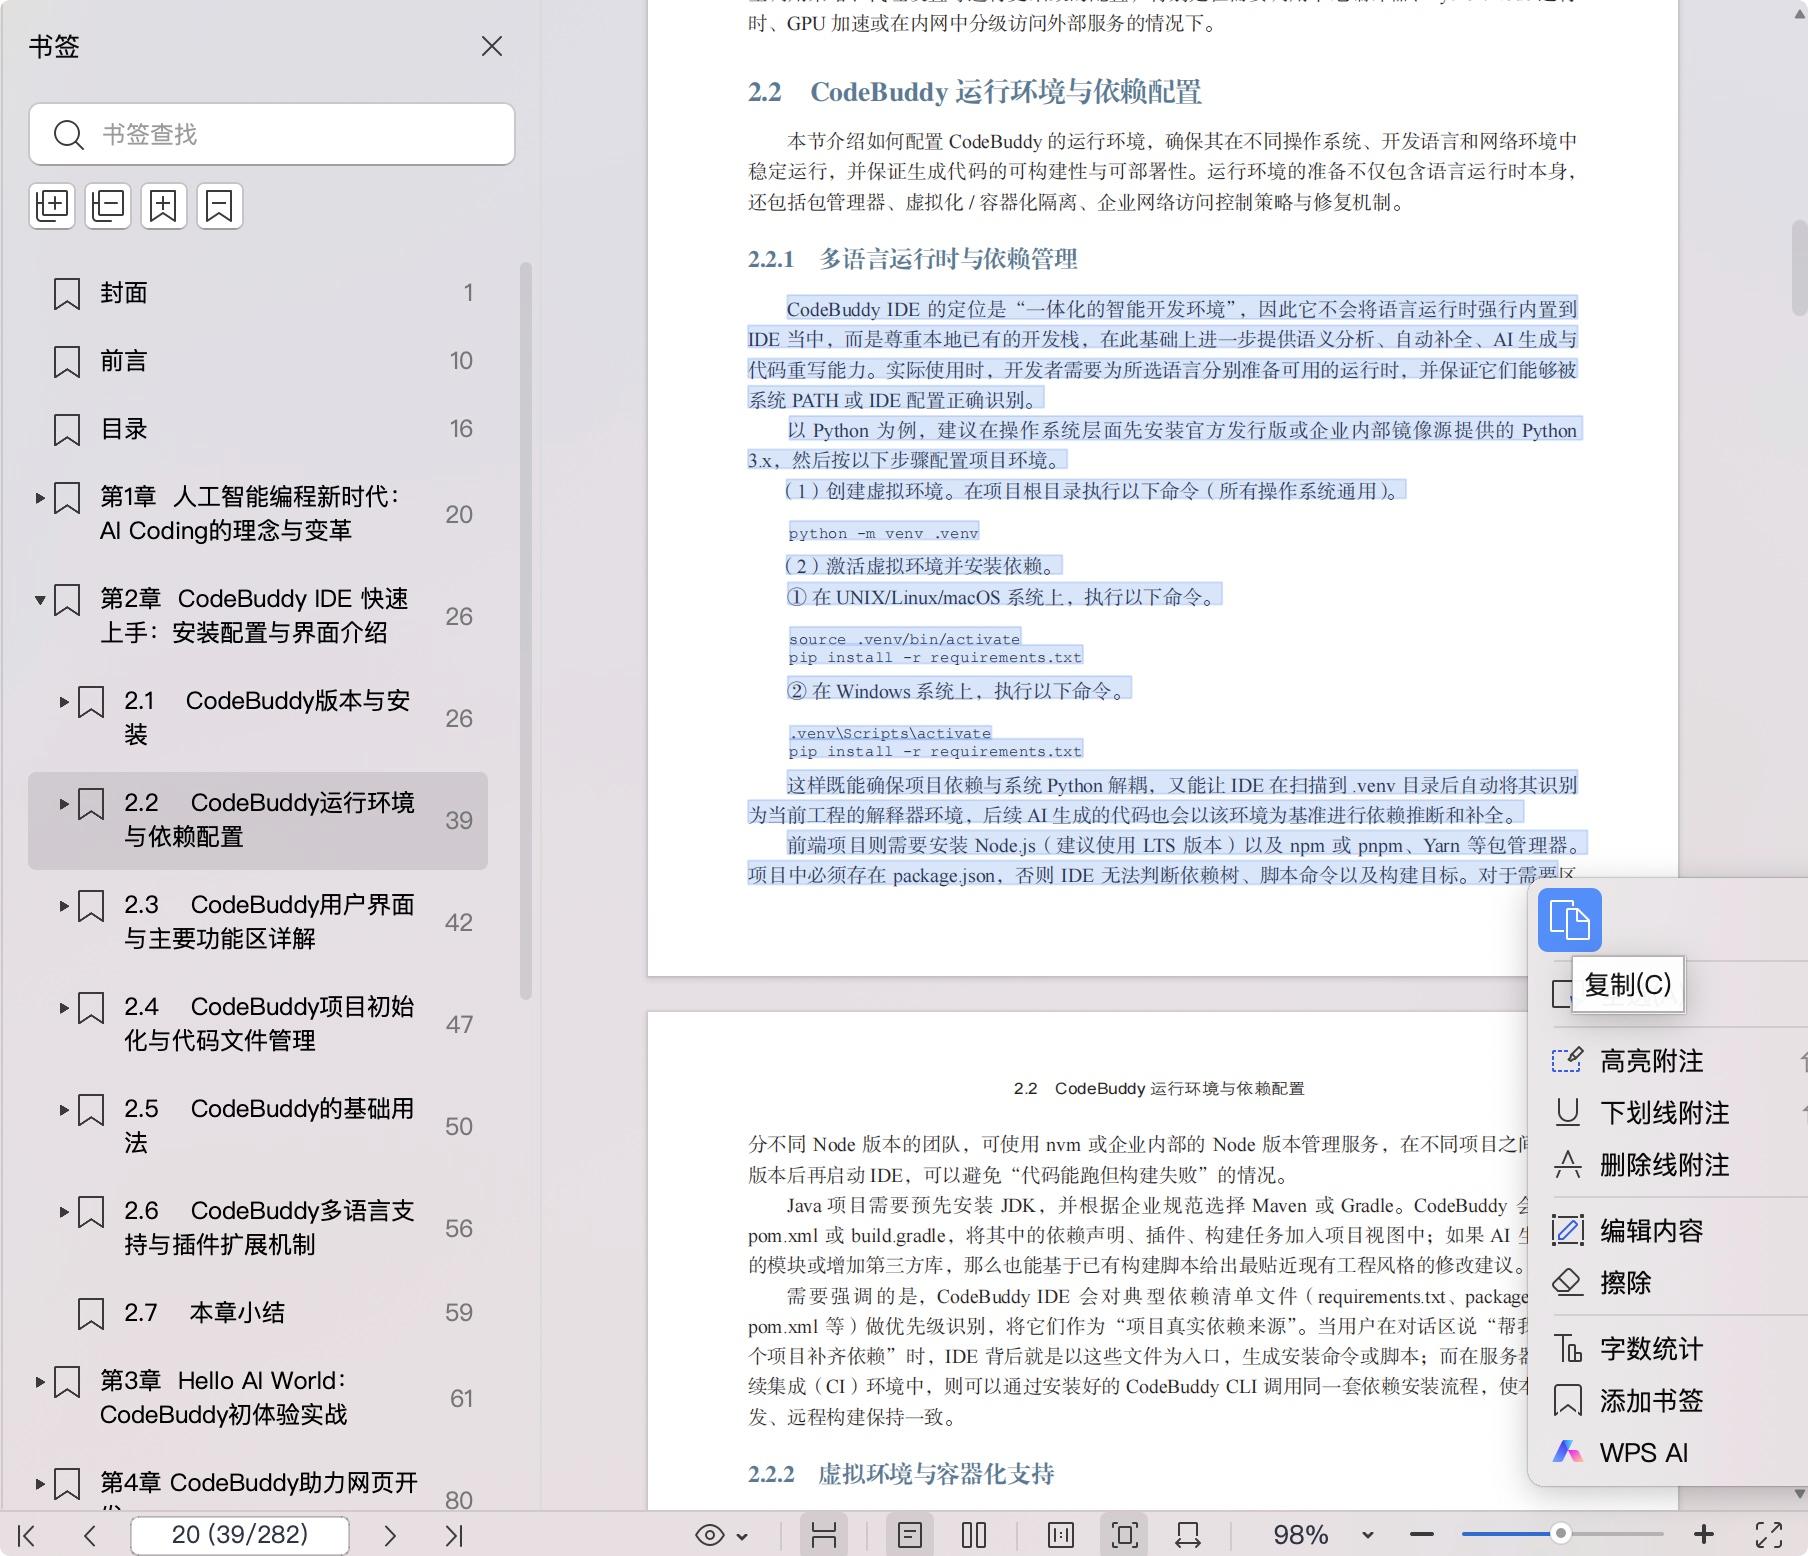
Task: Click the bookmark search field
Action: coord(272,134)
